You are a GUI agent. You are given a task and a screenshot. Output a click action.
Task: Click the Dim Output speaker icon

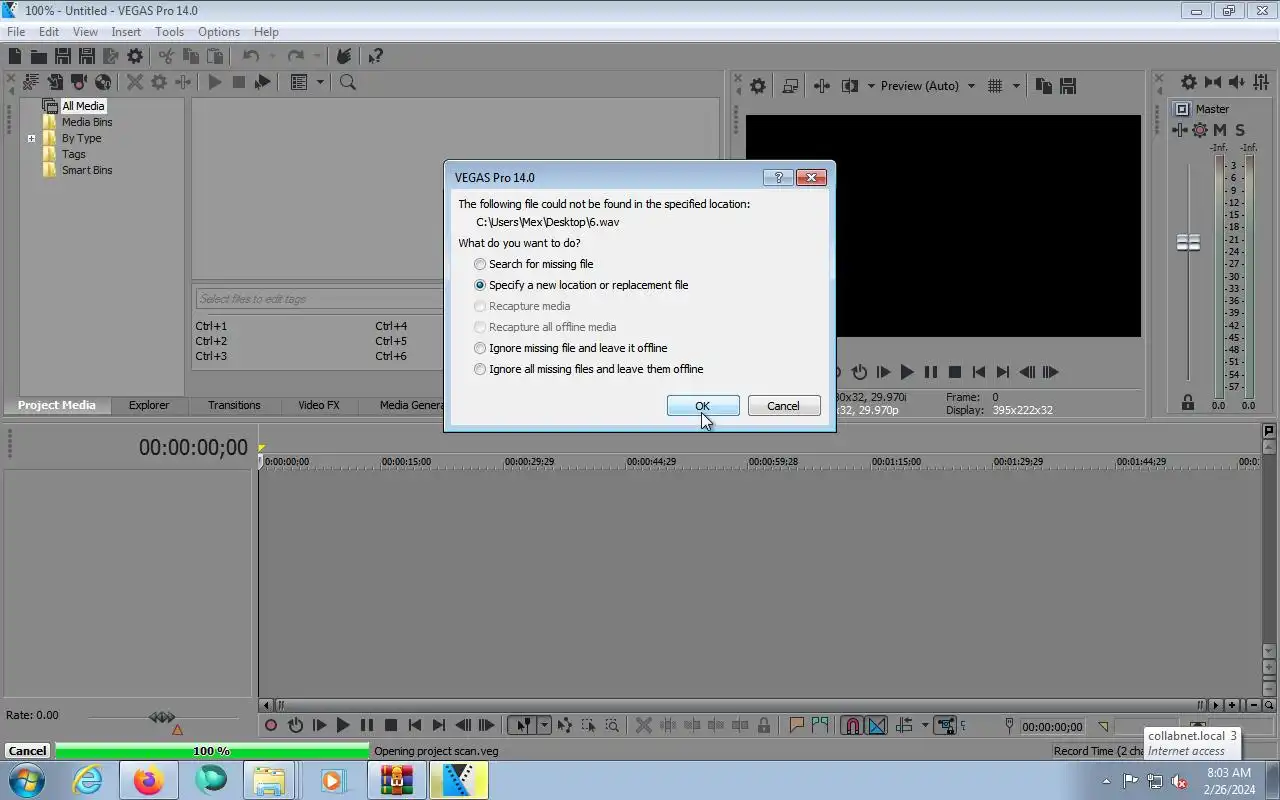1237,82
